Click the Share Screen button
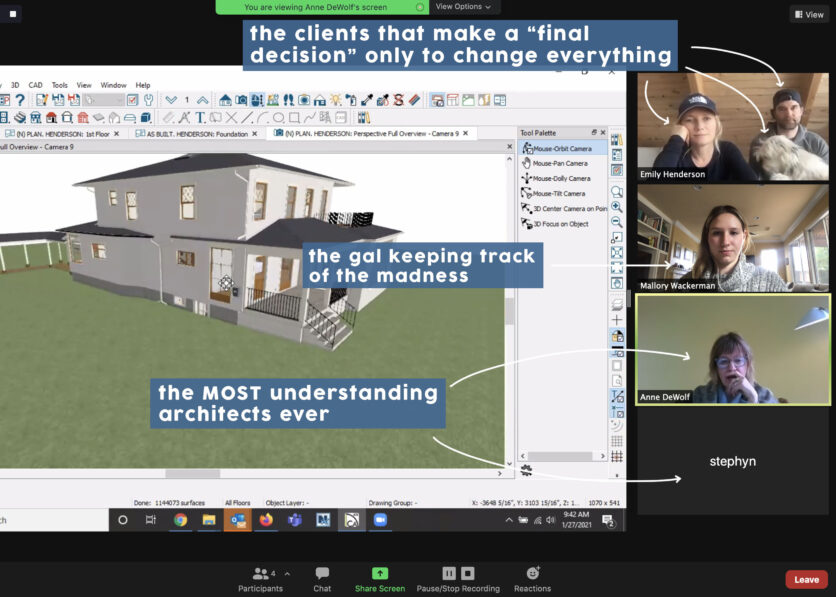Image resolution: width=836 pixels, height=597 pixels. (380, 579)
